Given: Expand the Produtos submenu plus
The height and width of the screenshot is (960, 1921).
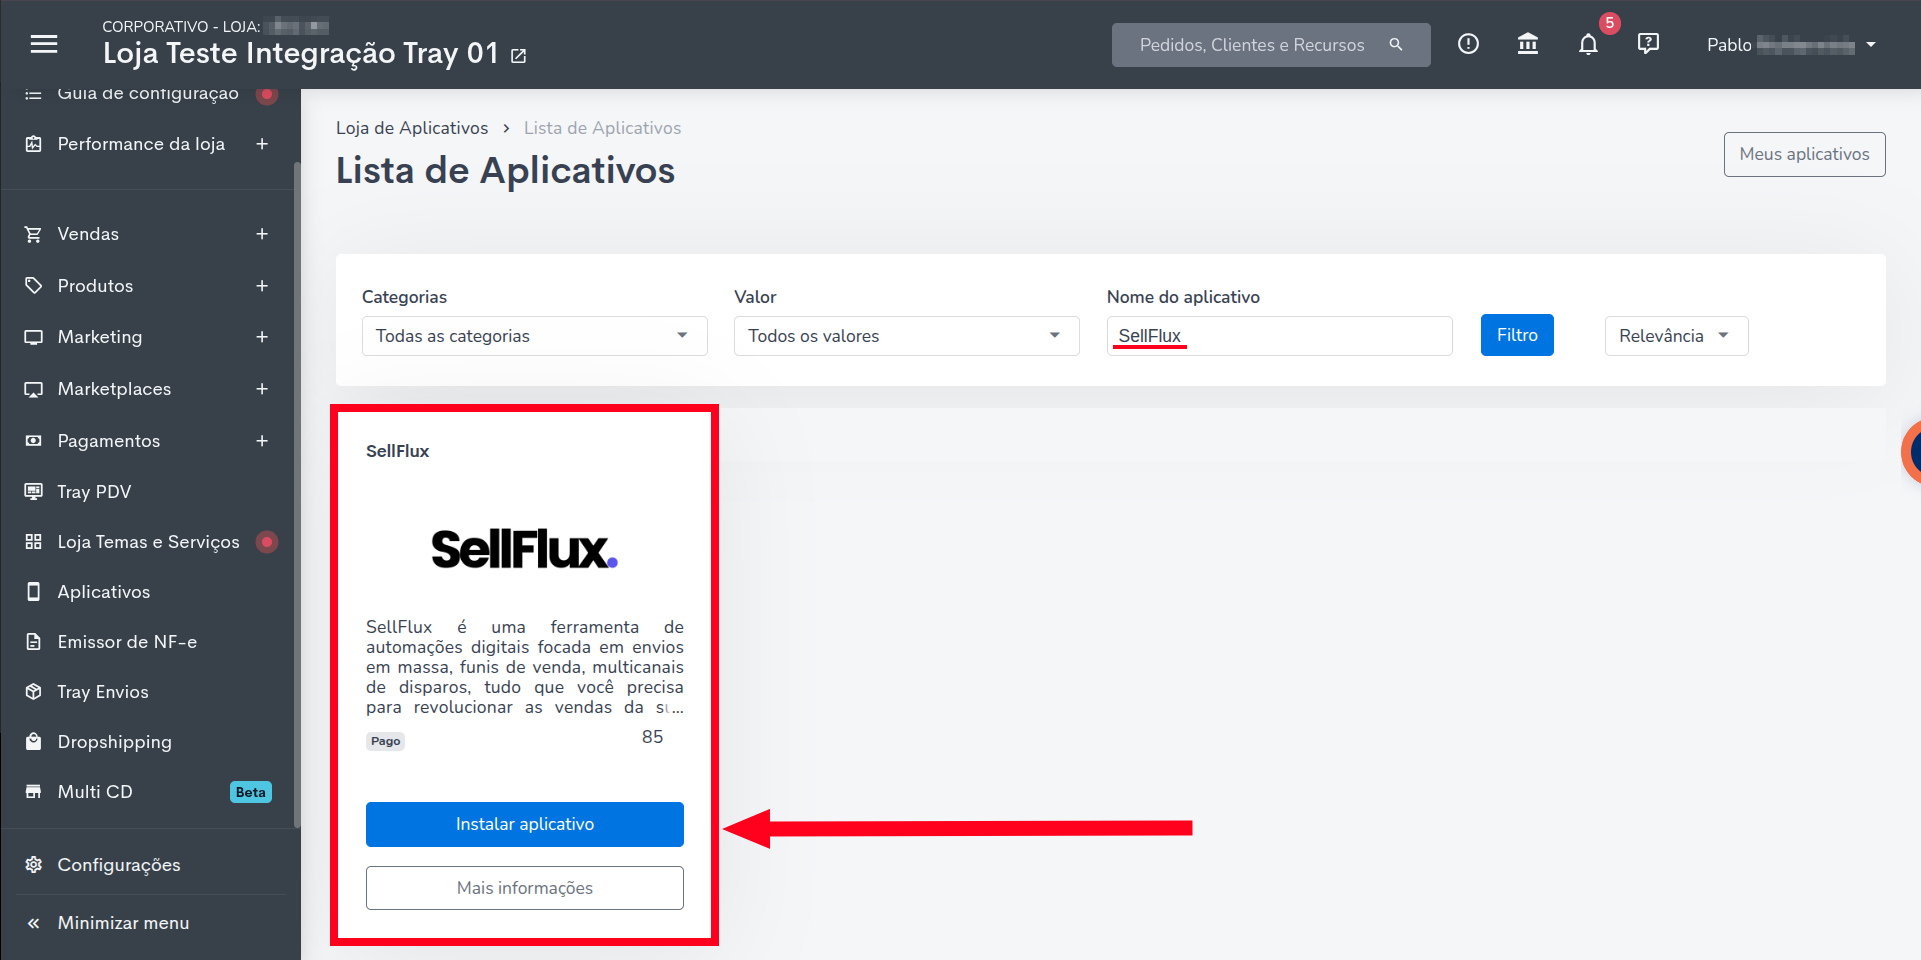Looking at the screenshot, I should [x=262, y=286].
